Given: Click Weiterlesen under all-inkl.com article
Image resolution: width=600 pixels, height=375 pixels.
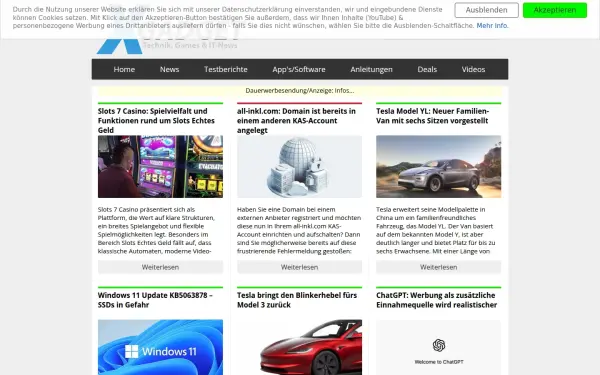Looking at the screenshot, I should [x=299, y=267].
